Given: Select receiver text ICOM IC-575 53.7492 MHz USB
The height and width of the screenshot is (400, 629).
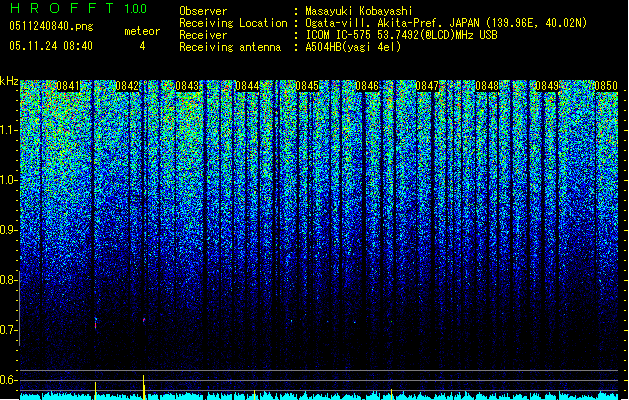Looking at the screenshot, I should tap(401, 35).
